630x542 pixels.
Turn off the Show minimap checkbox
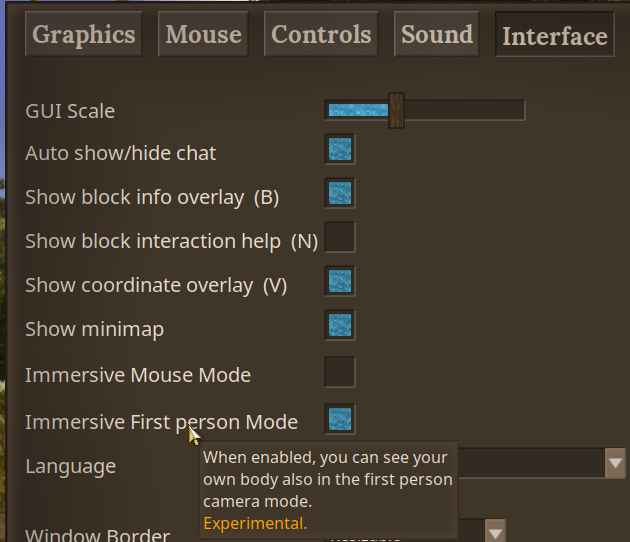coord(340,326)
